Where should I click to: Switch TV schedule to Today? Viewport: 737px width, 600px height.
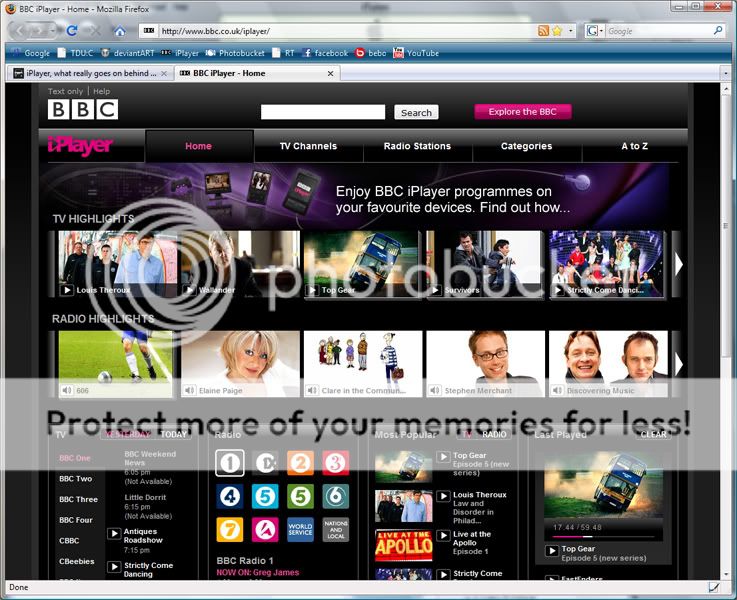click(x=174, y=435)
